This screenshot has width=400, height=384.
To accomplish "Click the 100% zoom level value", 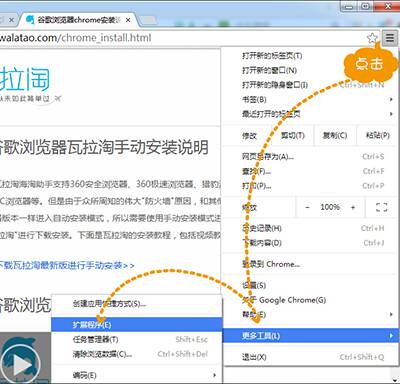I will pyautogui.click(x=330, y=207).
